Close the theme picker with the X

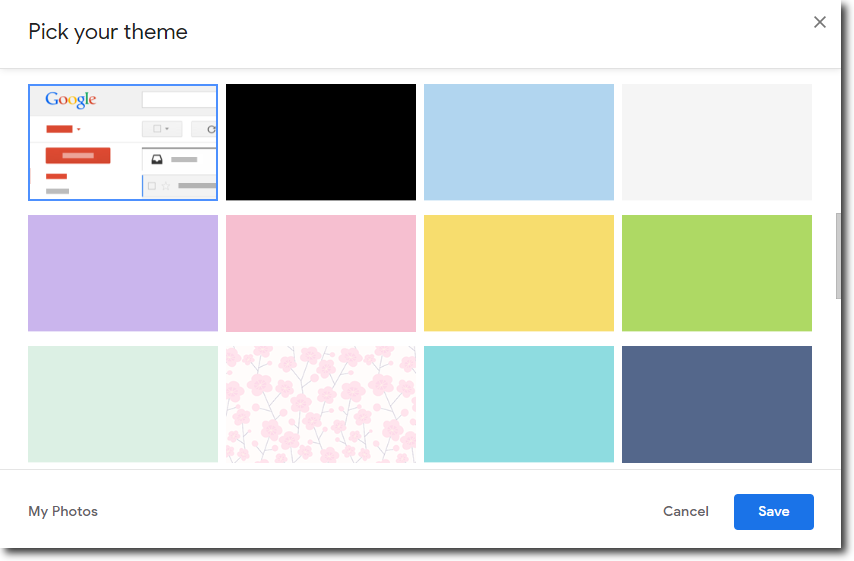(820, 22)
